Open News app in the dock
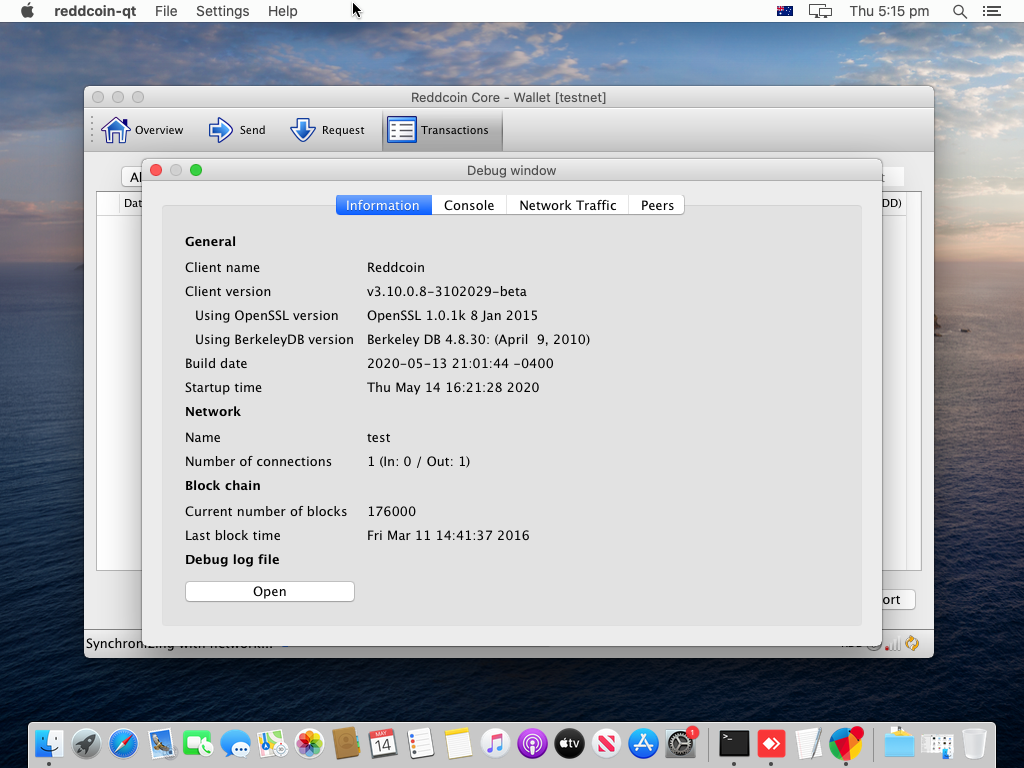The width and height of the screenshot is (1024, 768). point(607,744)
